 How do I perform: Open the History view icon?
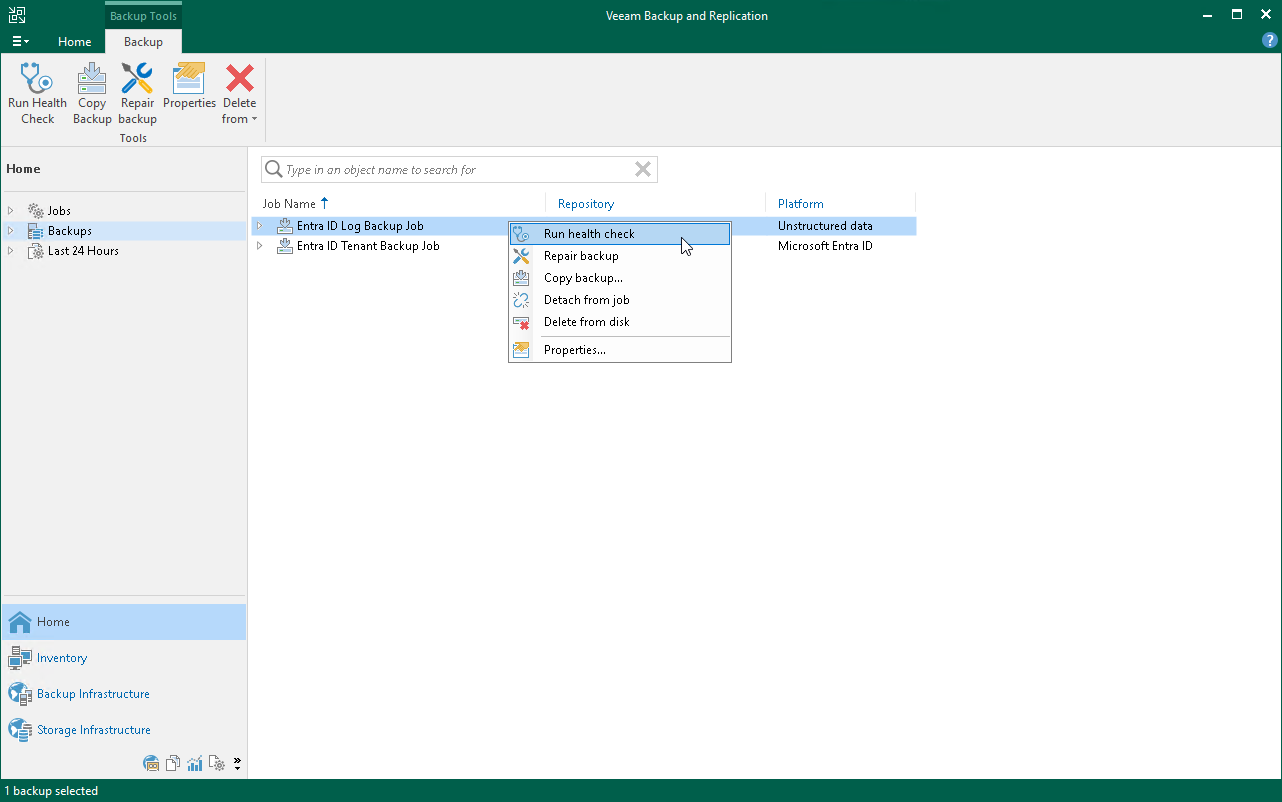point(218,764)
